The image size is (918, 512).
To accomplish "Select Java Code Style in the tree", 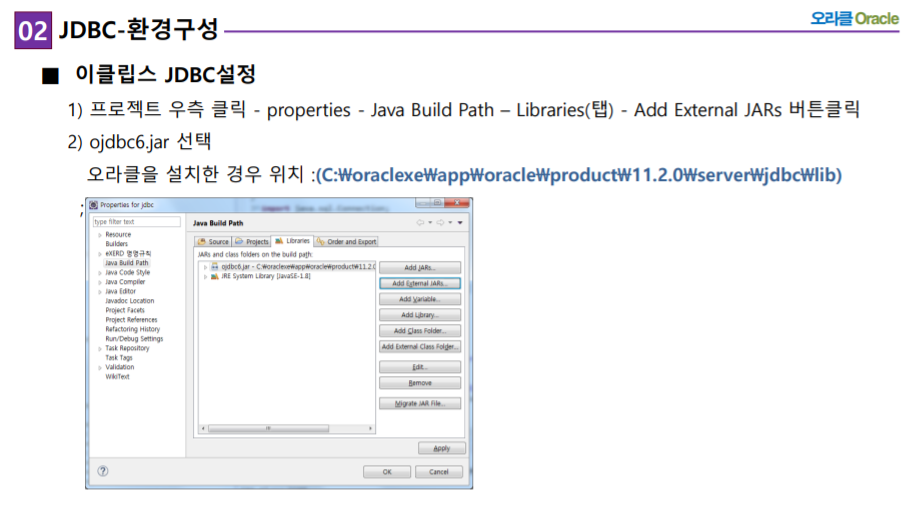I will tap(128, 273).
